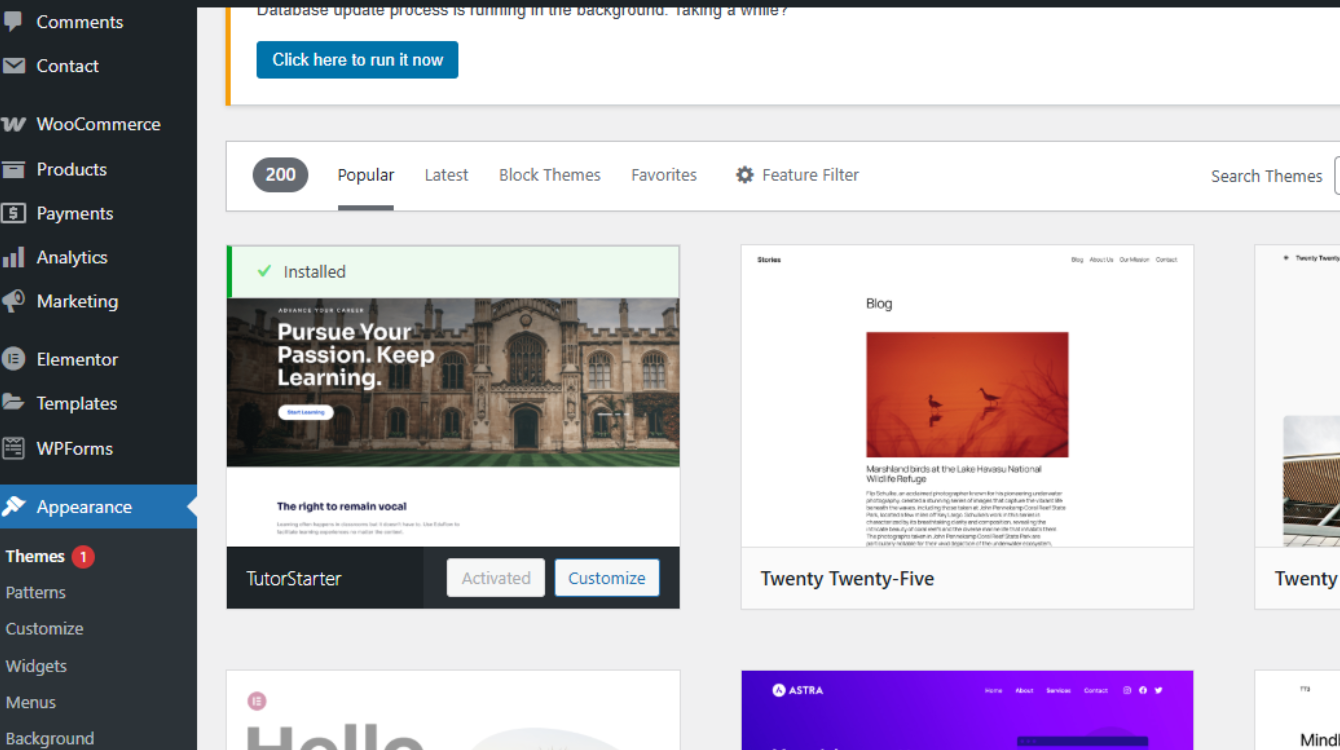Screen dimensions: 1340x750
Task: Click the 'Click here to run it now' button
Action: pos(357,60)
